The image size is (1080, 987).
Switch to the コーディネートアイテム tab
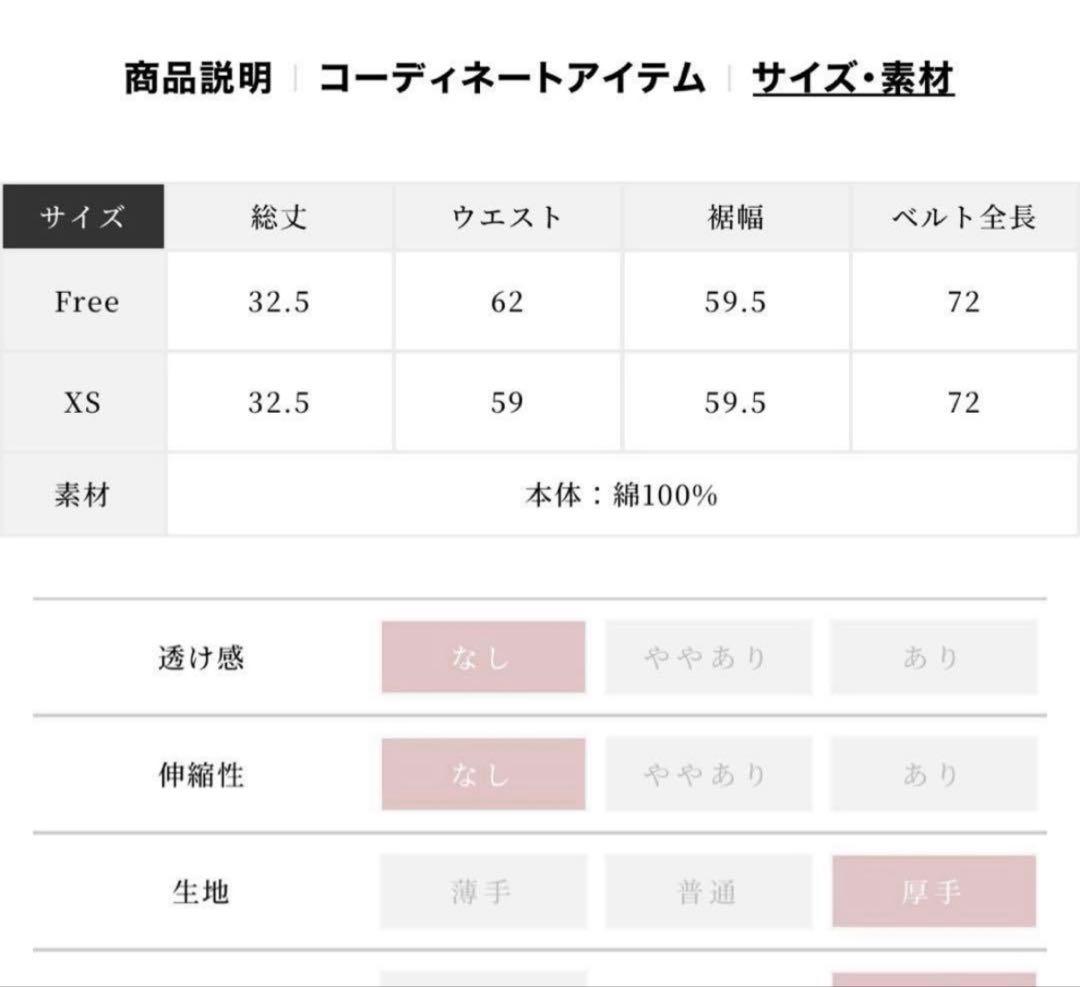click(512, 78)
